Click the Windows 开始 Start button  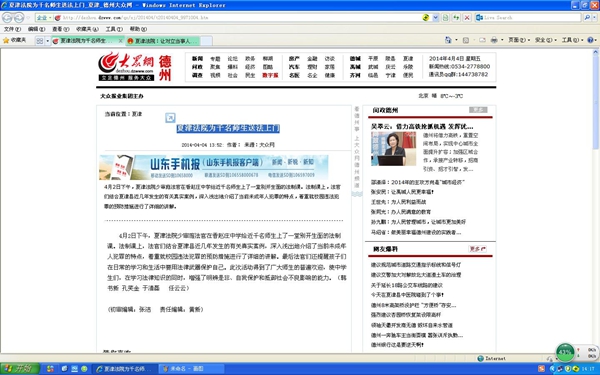click(x=20, y=369)
